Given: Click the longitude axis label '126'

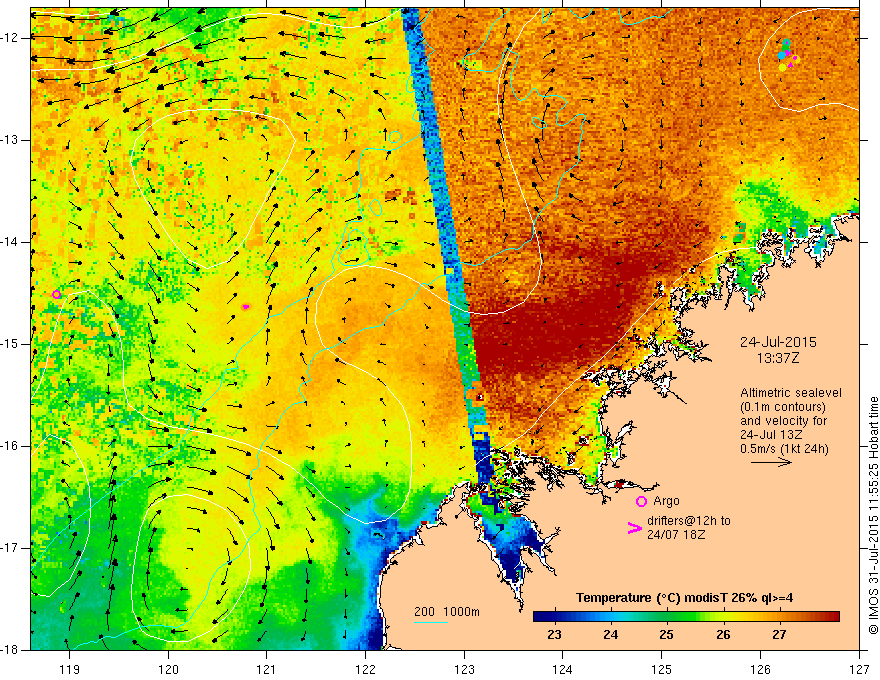Looking at the screenshot, I should pyautogui.click(x=760, y=669).
